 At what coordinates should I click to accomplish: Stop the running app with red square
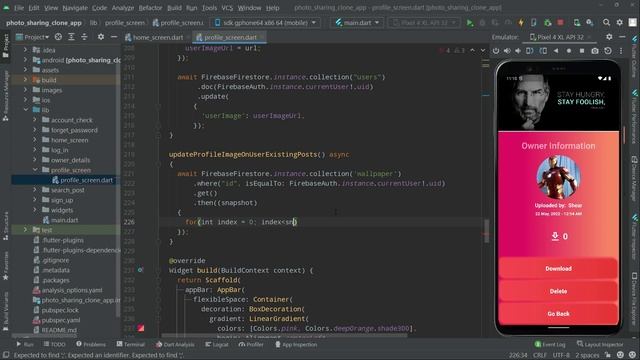pyautogui.click(x=560, y=23)
